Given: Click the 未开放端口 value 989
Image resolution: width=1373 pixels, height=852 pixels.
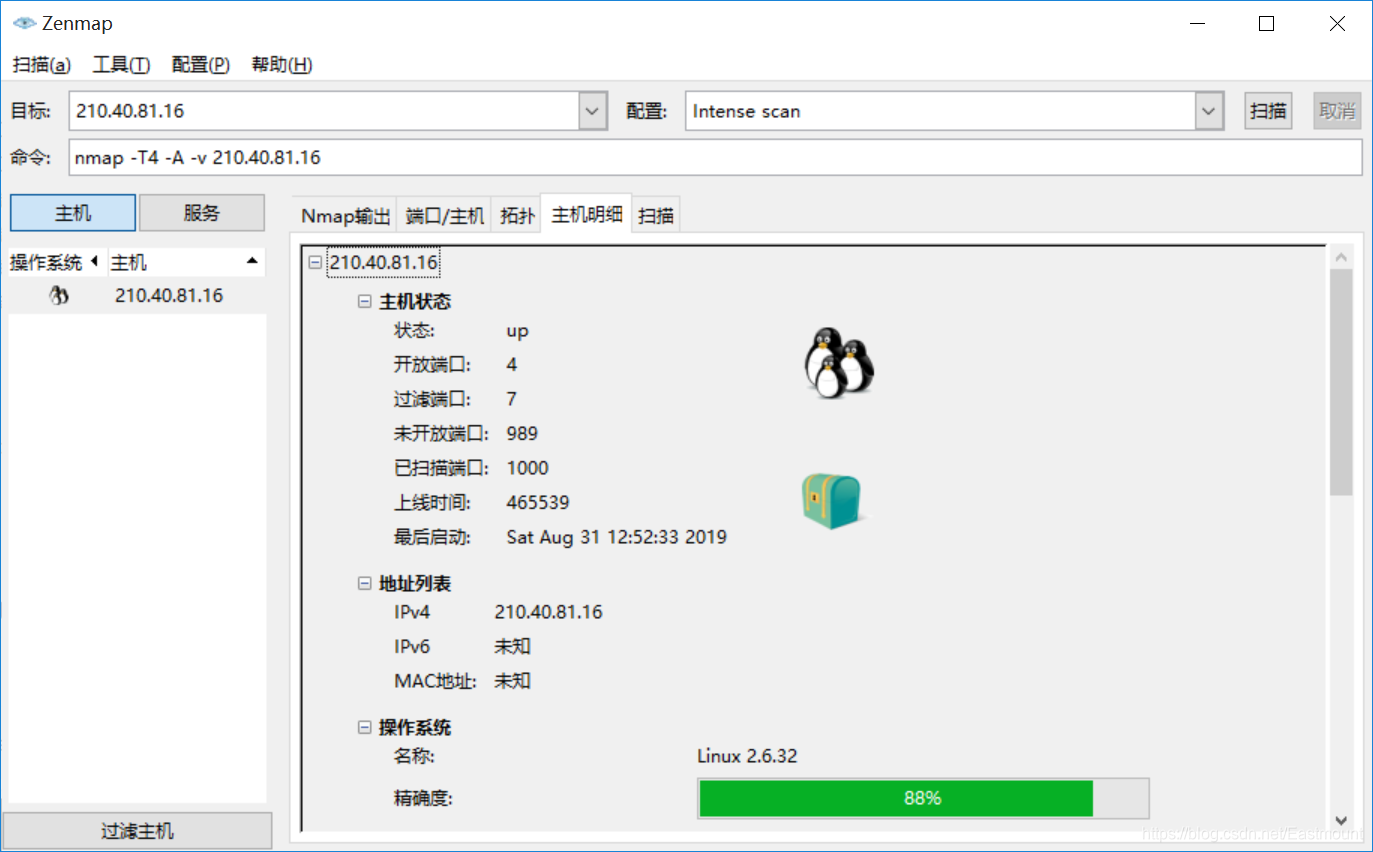Looking at the screenshot, I should 522,434.
